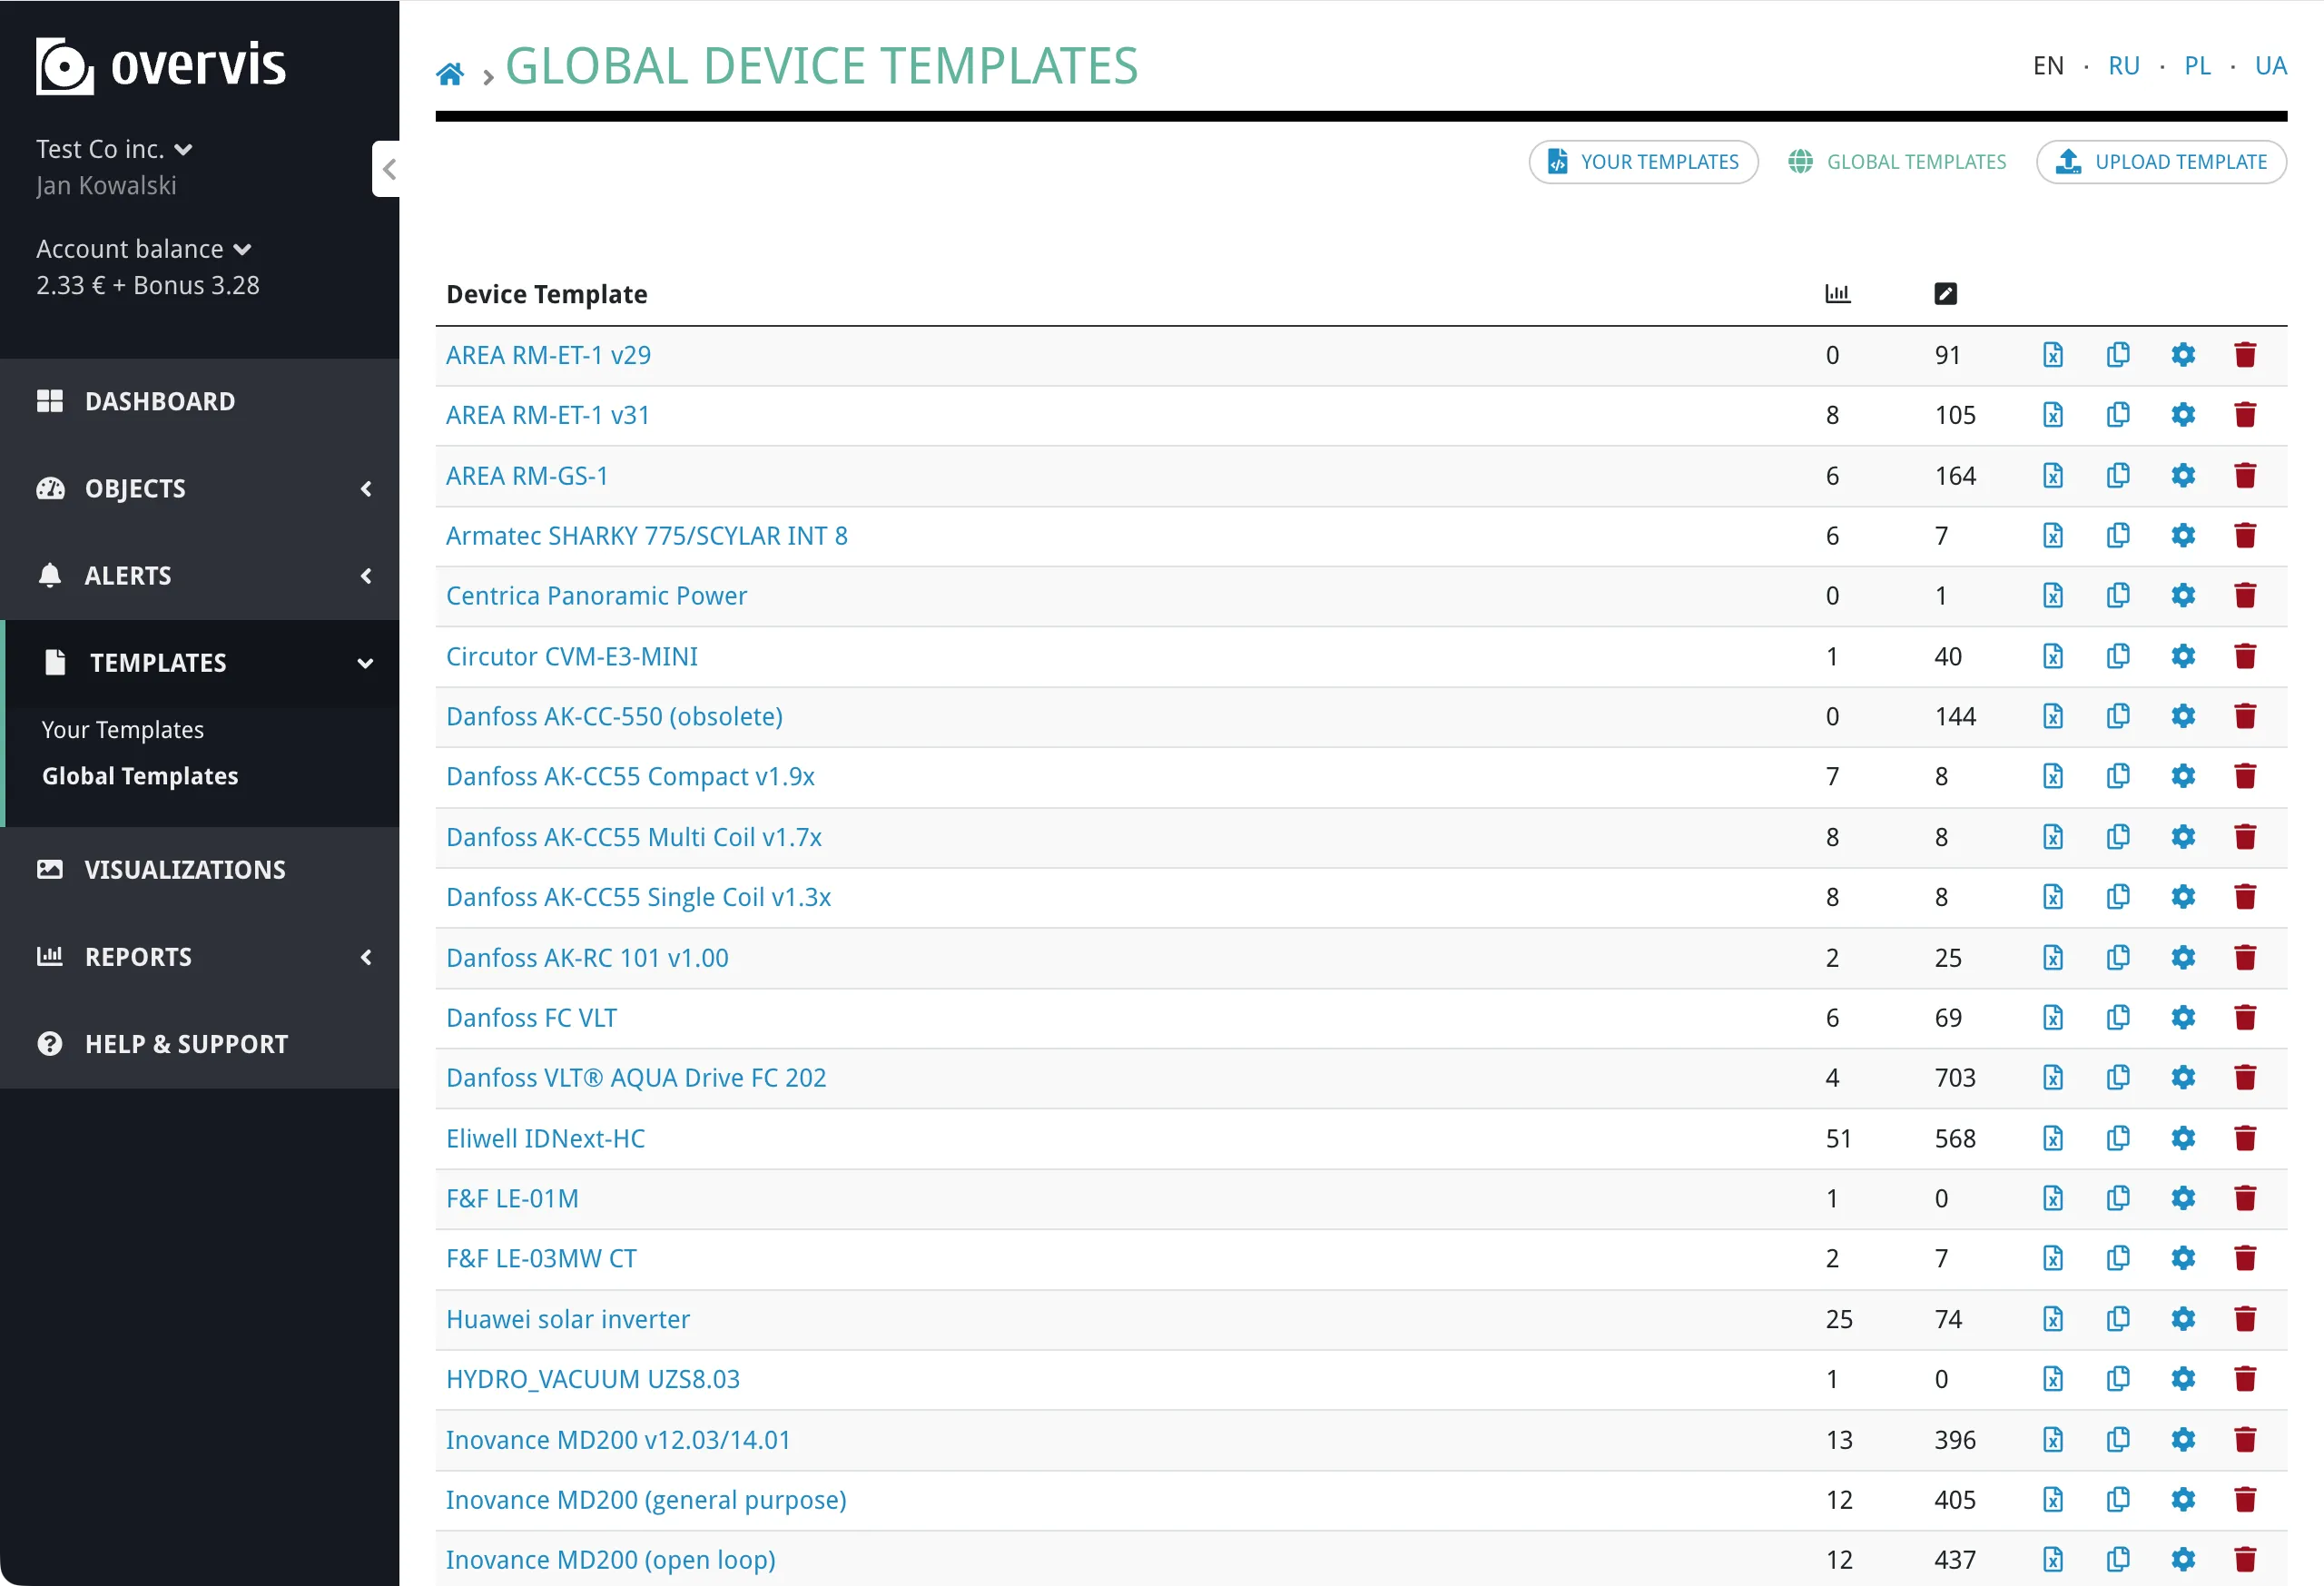Delete the Danfoss FC VLT template
The height and width of the screenshot is (1586, 2324).
tap(2244, 1017)
